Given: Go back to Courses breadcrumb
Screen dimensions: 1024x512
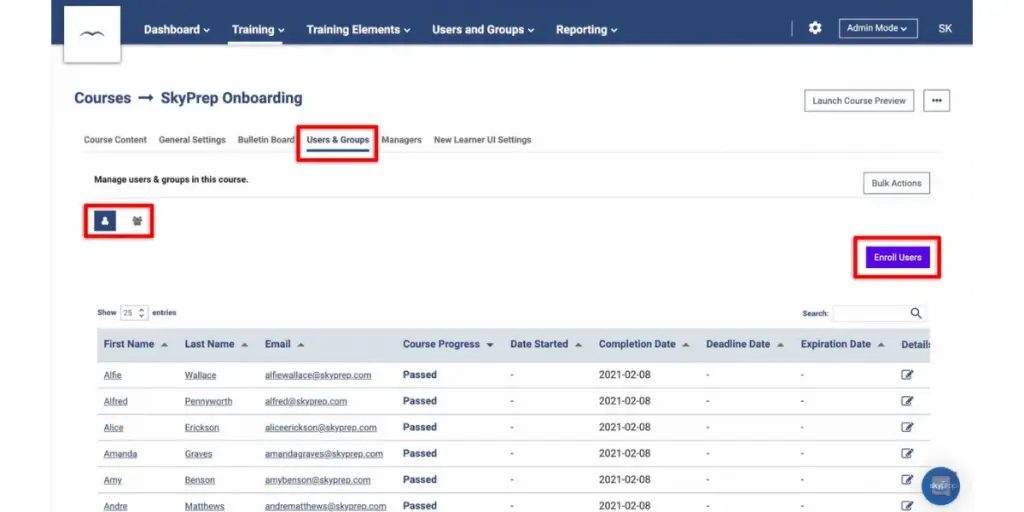Looking at the screenshot, I should point(103,98).
